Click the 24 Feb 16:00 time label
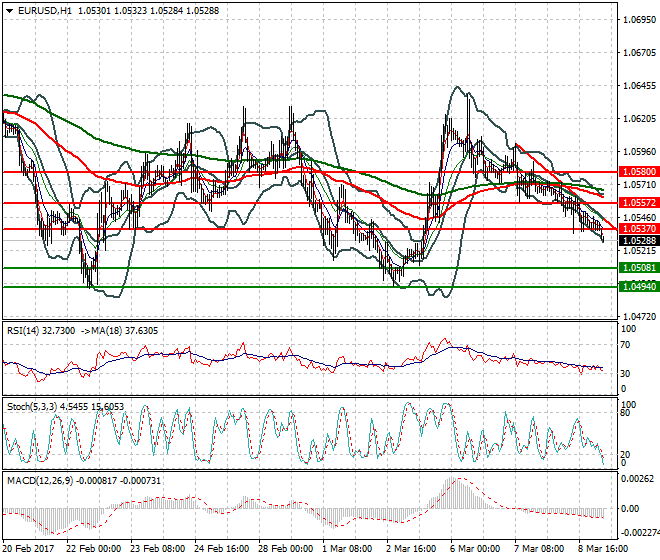This screenshot has height=560, width=660. pos(221,549)
